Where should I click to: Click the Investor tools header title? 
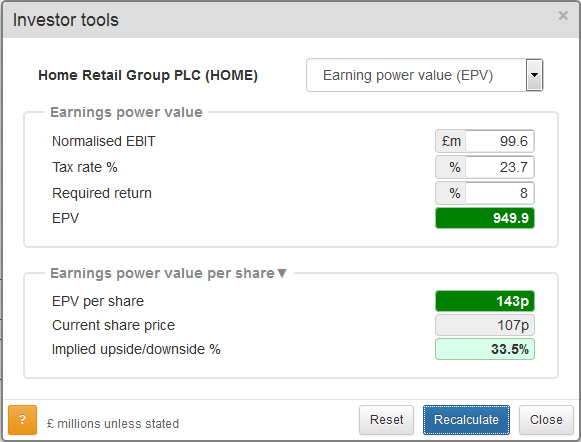pyautogui.click(x=66, y=20)
